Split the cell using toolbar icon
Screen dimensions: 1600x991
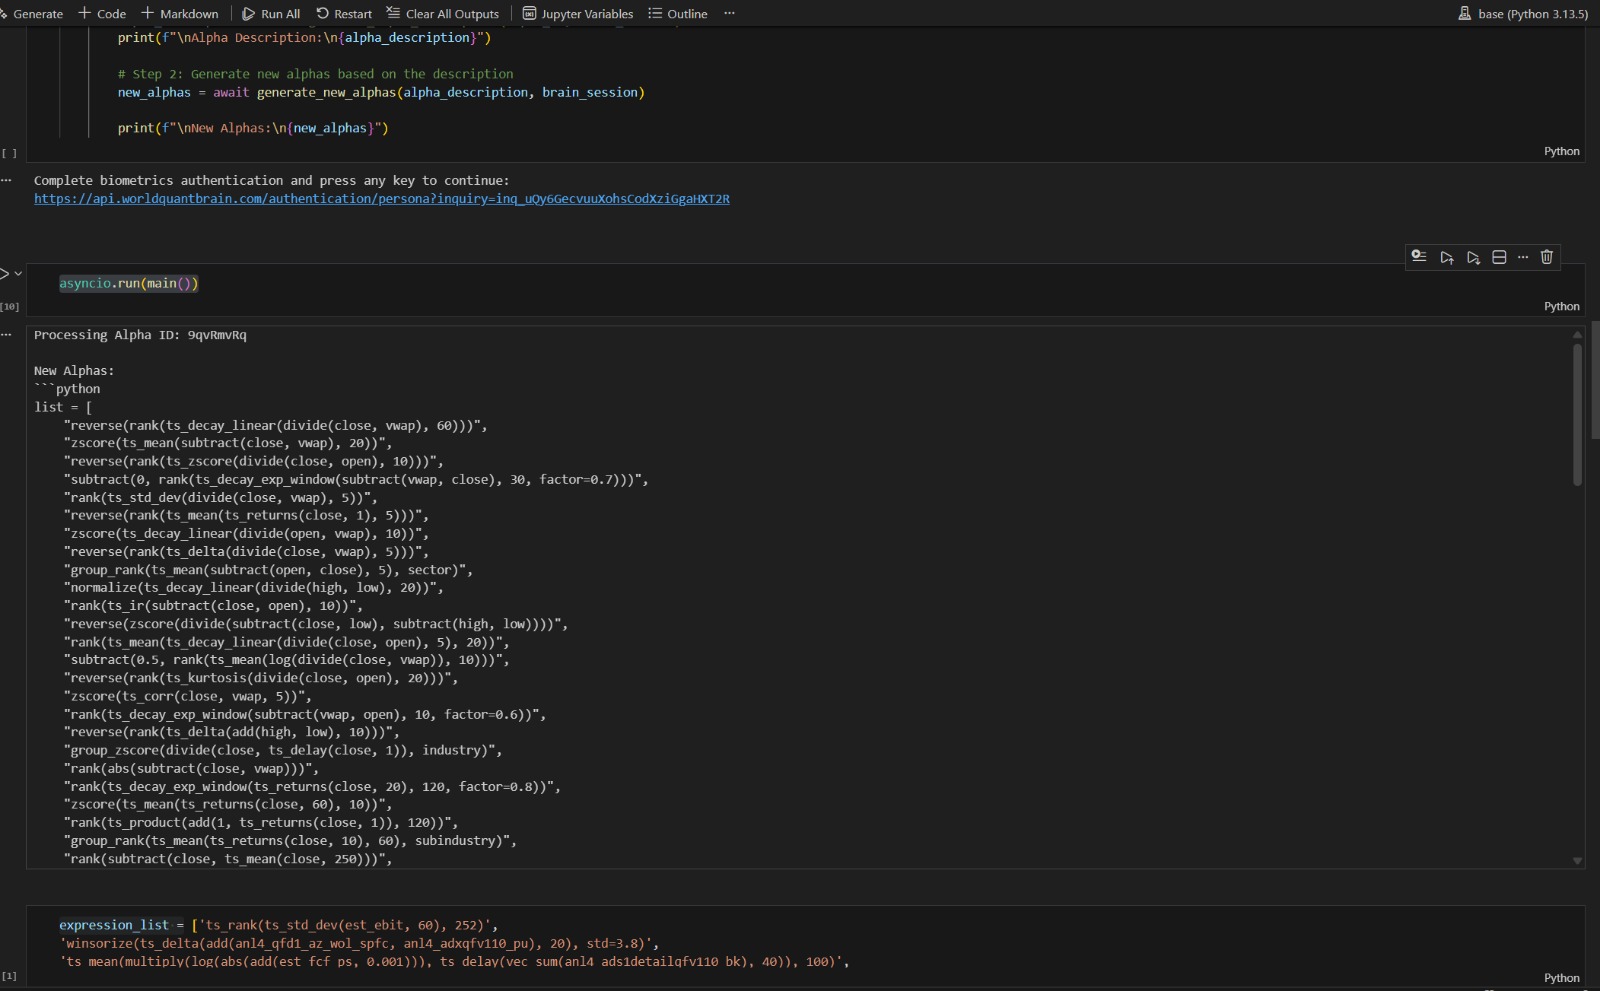[x=1499, y=257]
